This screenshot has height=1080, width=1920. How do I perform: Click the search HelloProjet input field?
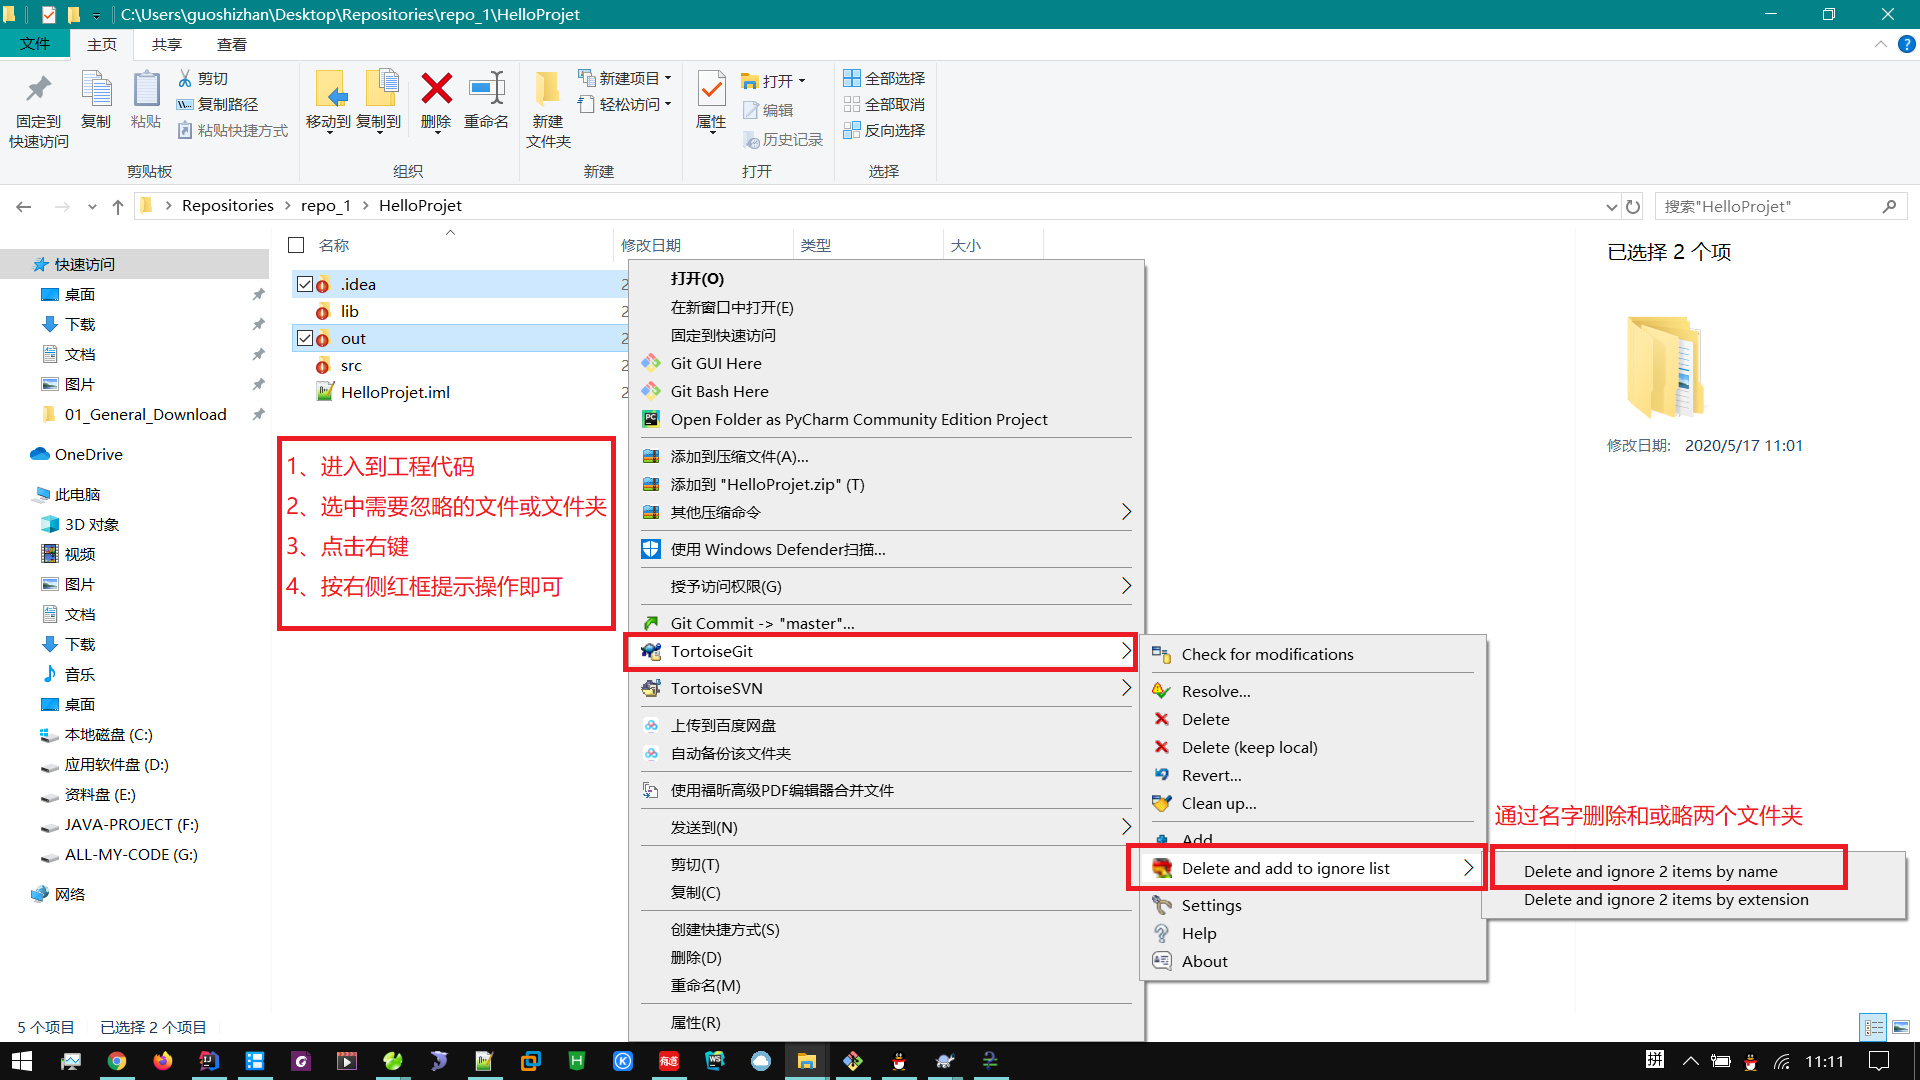pos(1770,207)
